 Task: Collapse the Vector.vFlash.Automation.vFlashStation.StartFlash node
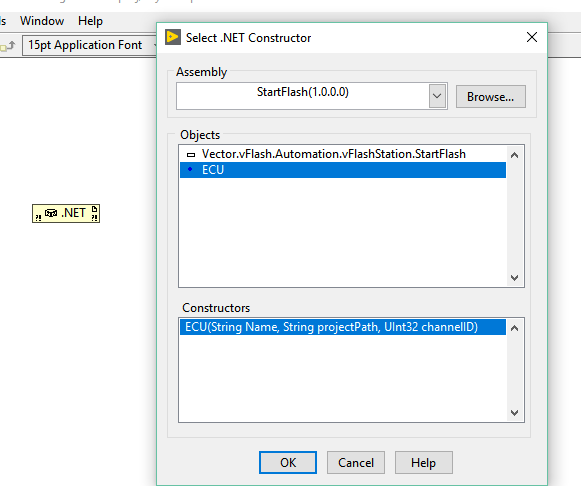point(191,154)
